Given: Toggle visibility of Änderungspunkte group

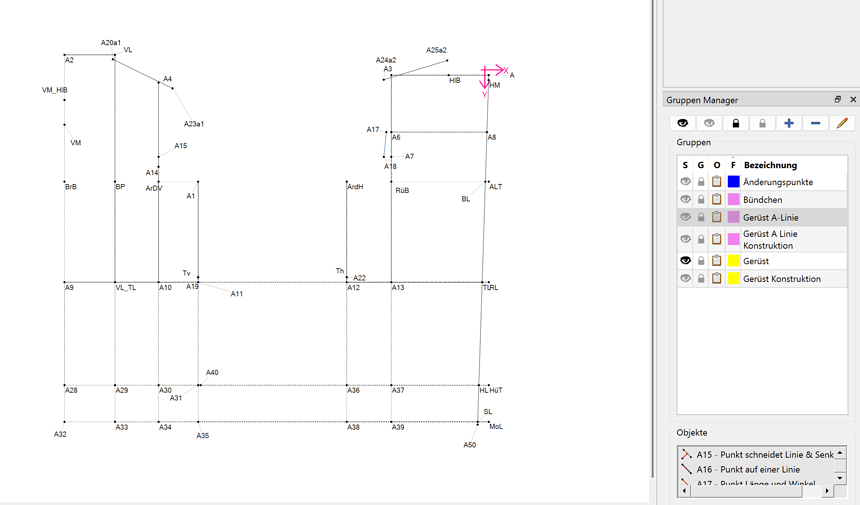Looking at the screenshot, I should tap(686, 182).
